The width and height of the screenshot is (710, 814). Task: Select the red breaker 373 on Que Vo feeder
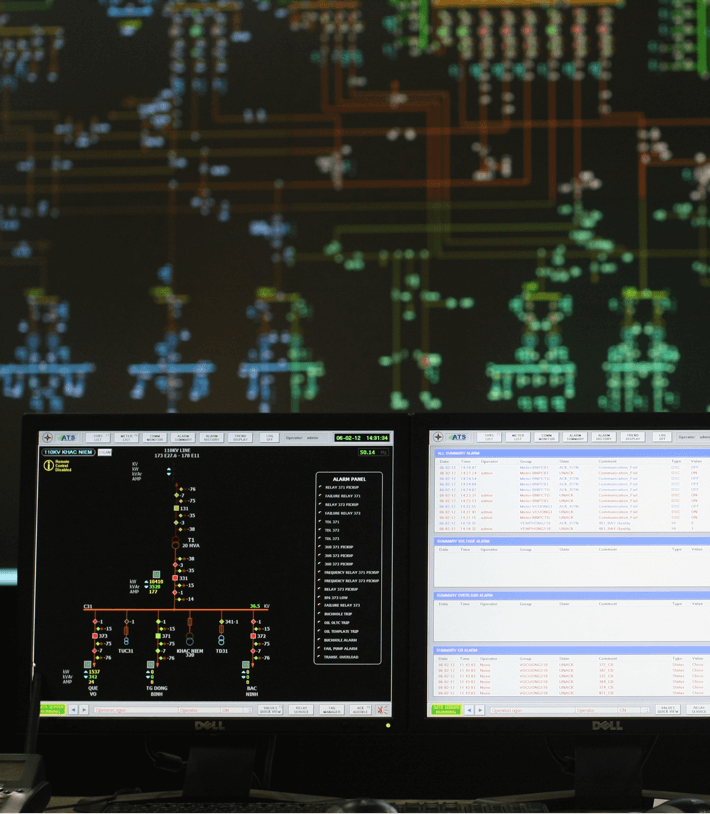[x=95, y=635]
